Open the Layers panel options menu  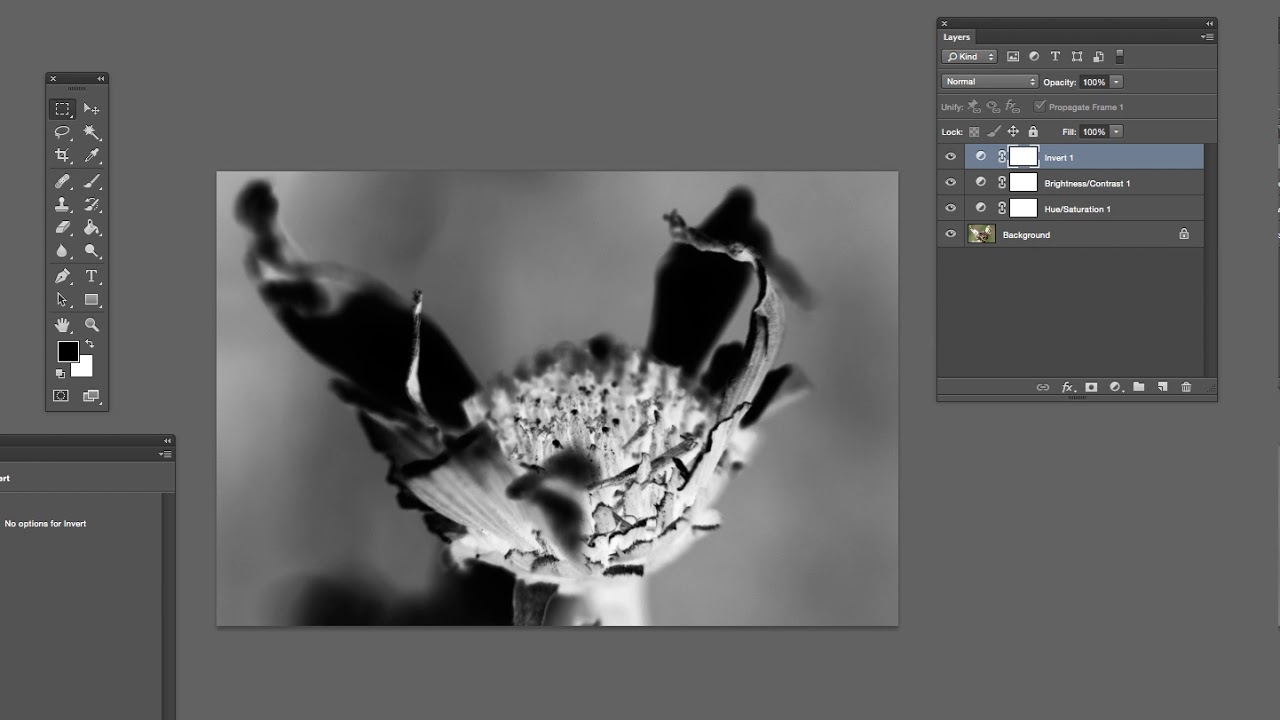1207,37
